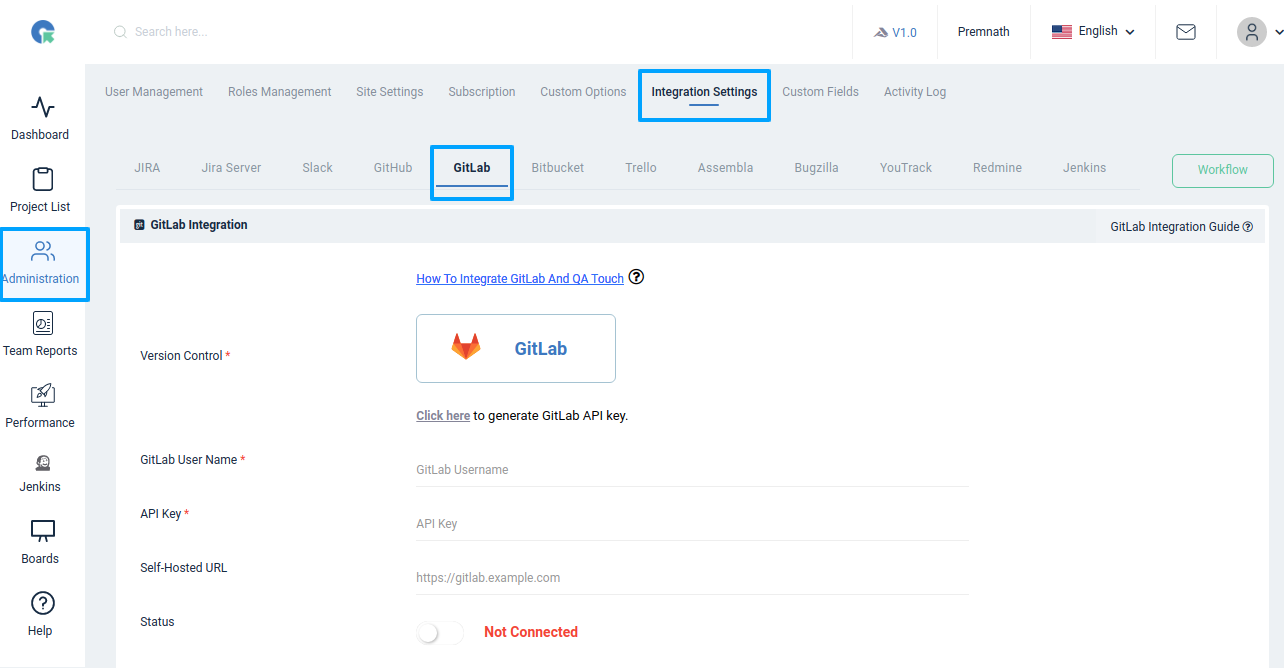Click the Help question mark icon

tap(40, 603)
